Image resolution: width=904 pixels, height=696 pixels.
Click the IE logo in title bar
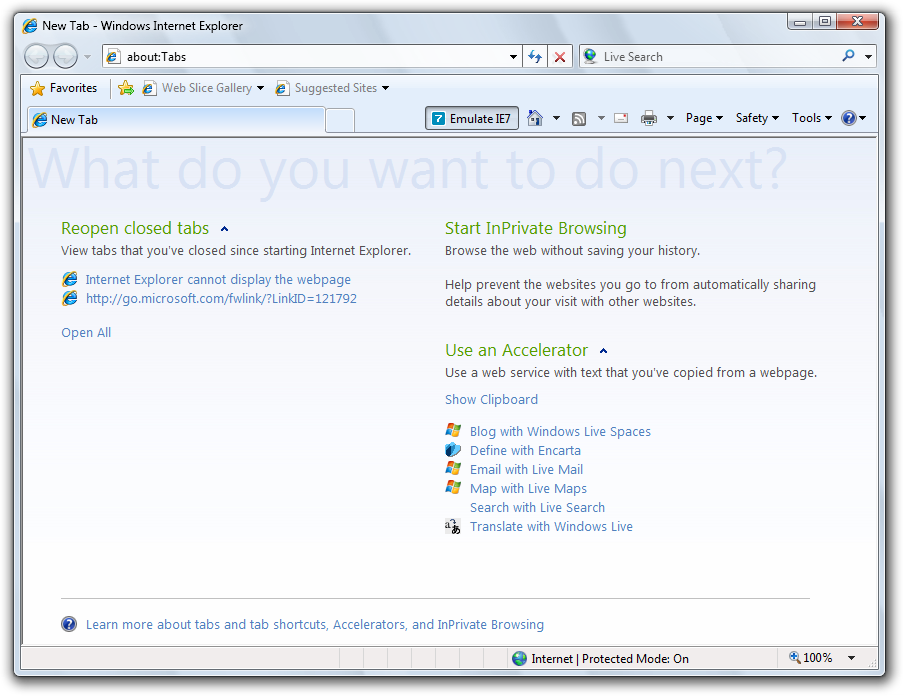point(30,26)
